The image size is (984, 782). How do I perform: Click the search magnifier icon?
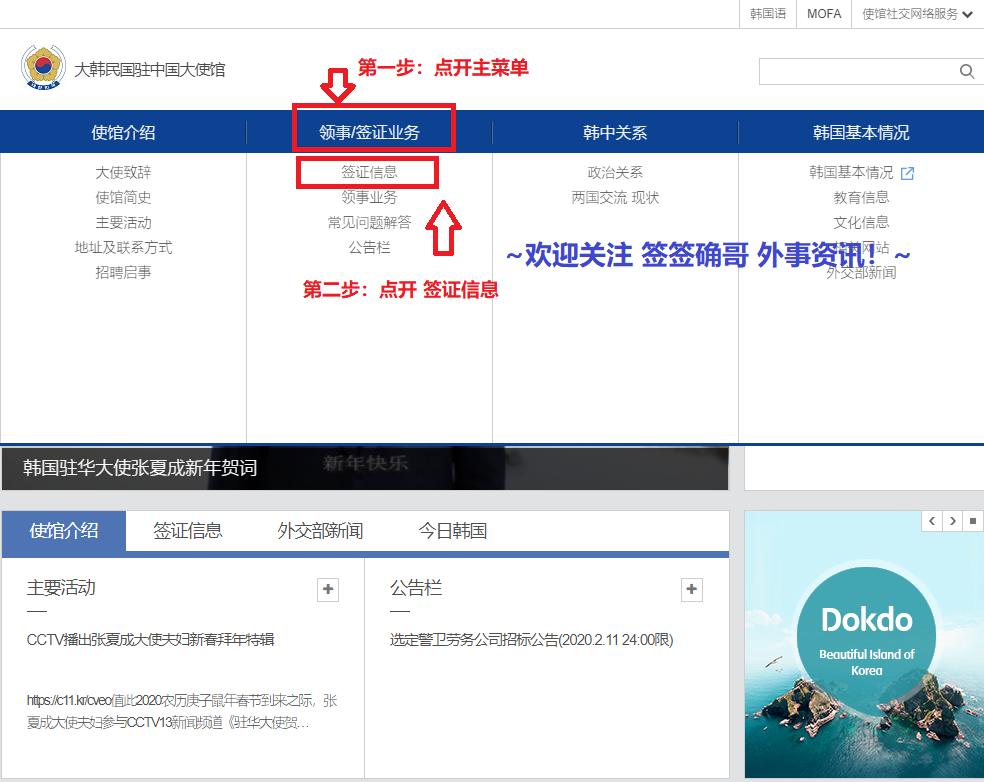[x=965, y=71]
